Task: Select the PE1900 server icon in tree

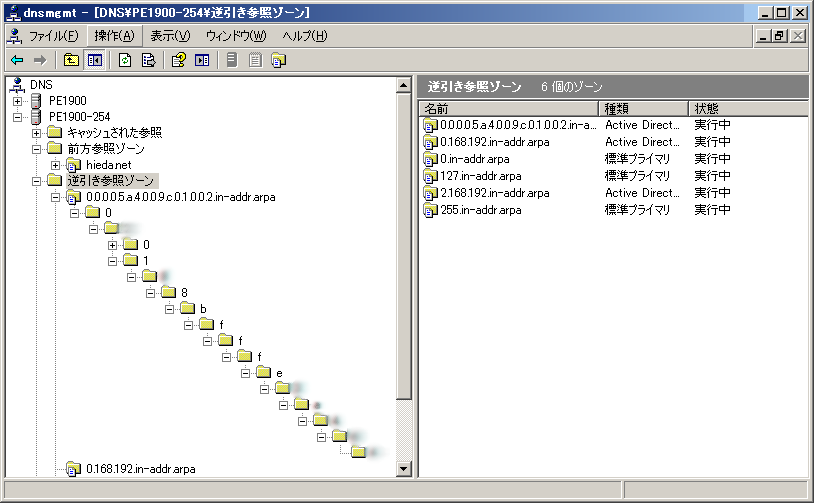Action: coord(37,101)
